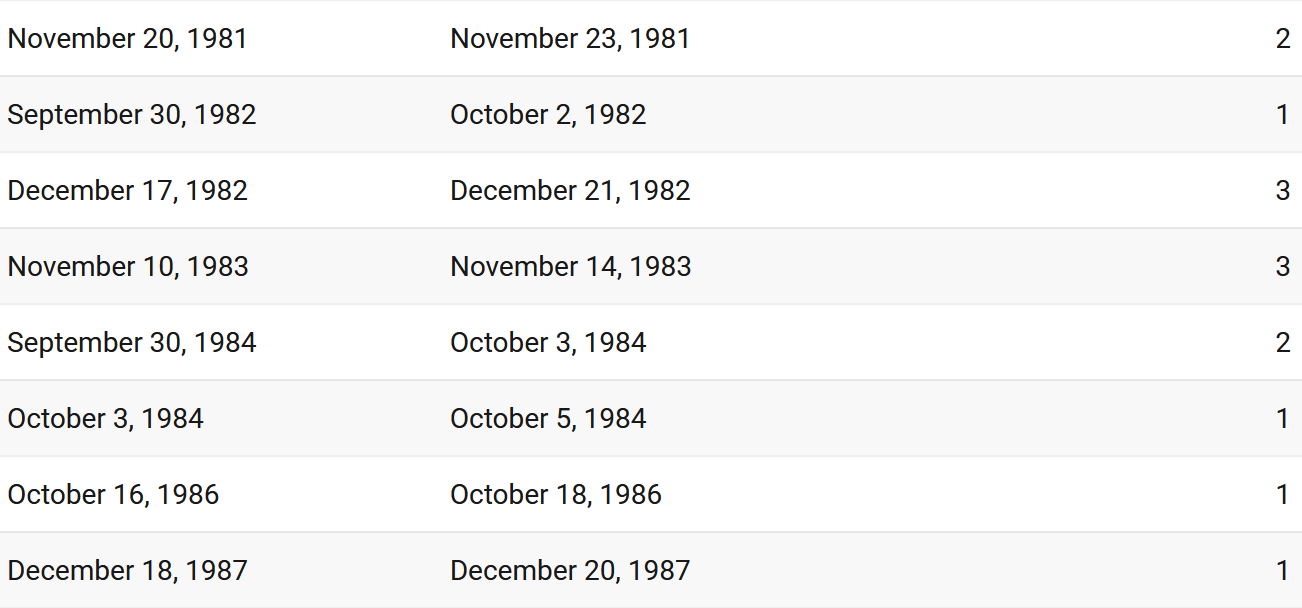Select the November 20, 1981 start date cell

(128, 39)
